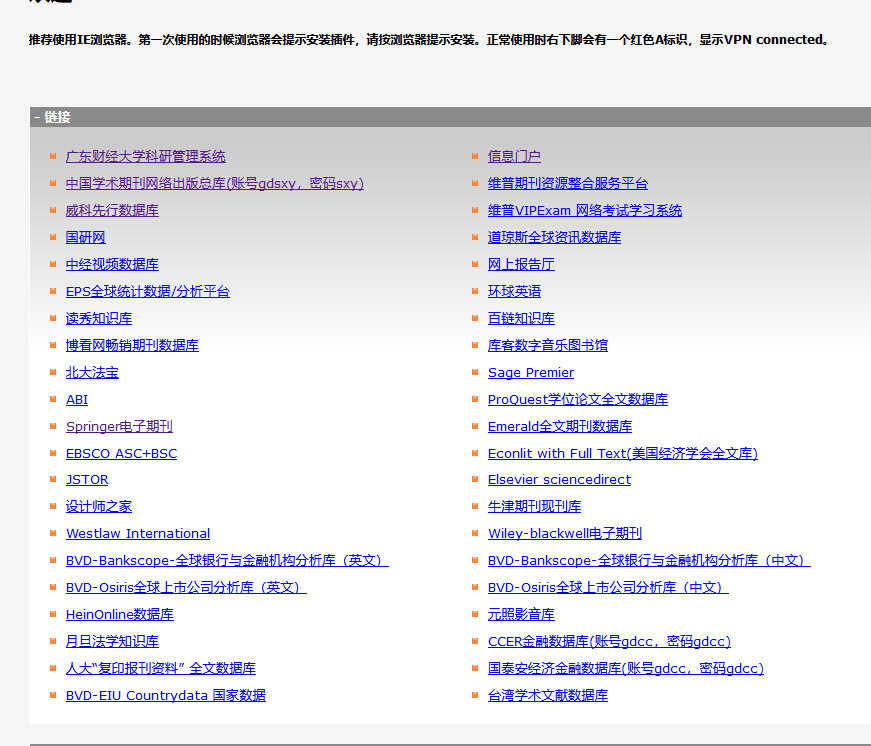
Task: Open BVD-EIU Countrydata 国家数据 link
Action: point(166,695)
